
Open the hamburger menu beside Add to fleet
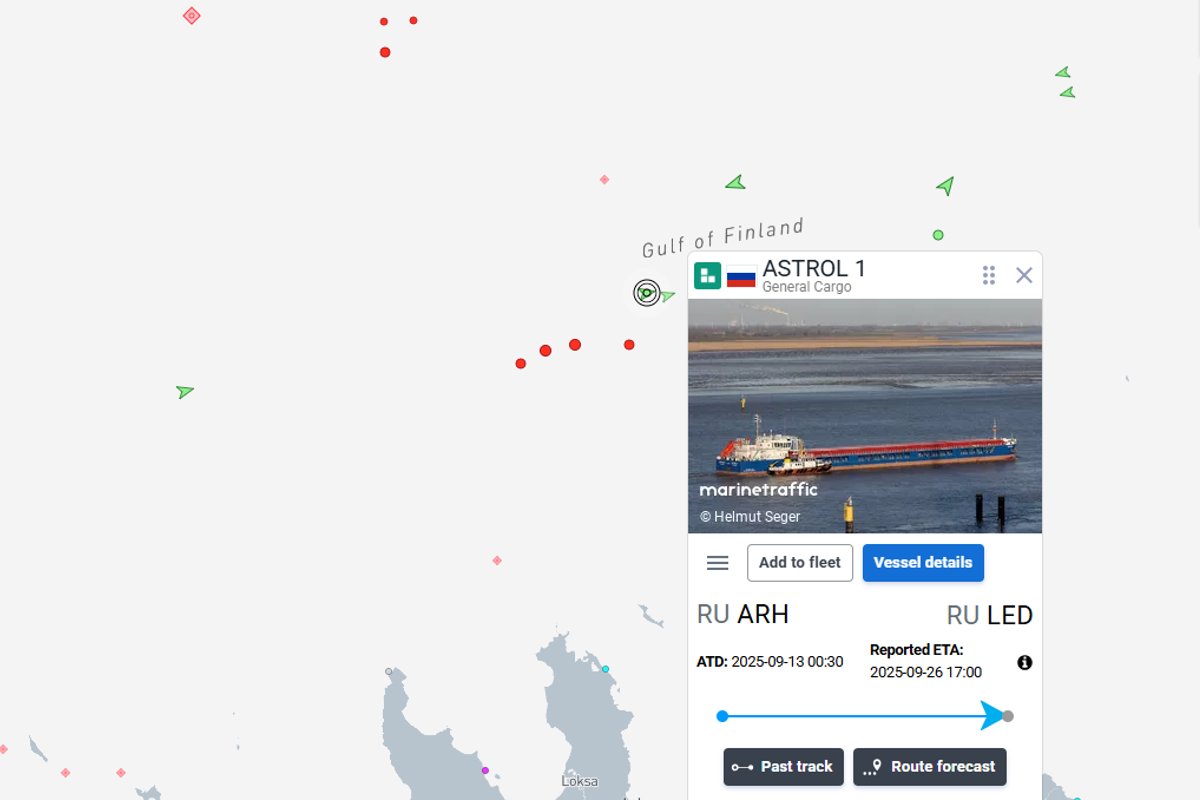coord(717,563)
